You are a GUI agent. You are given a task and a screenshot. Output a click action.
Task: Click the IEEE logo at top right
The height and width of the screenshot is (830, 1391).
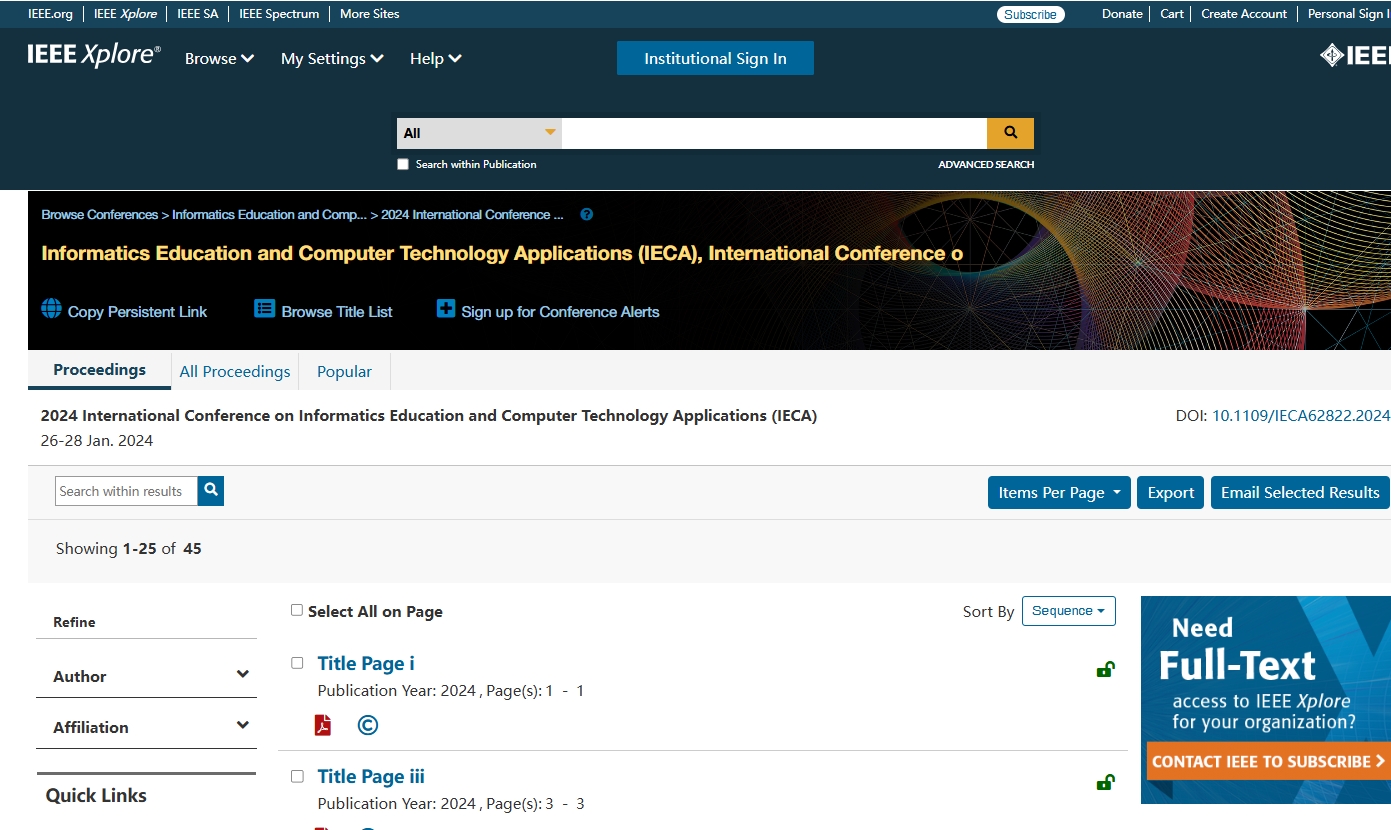coord(1355,56)
